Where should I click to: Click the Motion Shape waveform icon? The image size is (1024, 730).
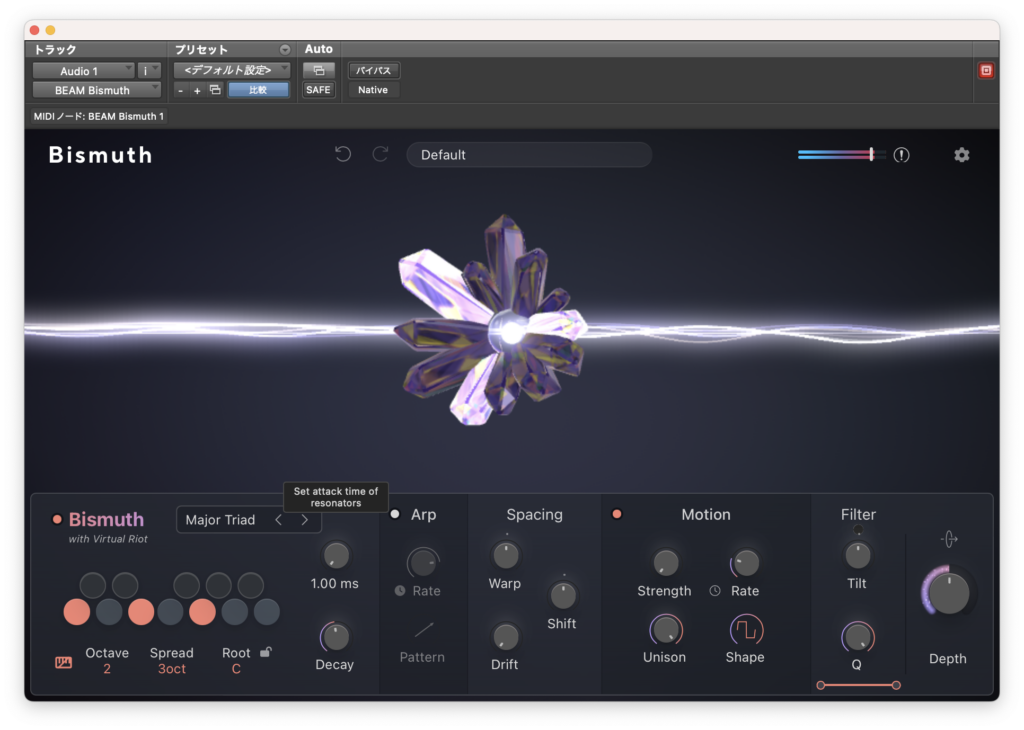click(x=746, y=630)
